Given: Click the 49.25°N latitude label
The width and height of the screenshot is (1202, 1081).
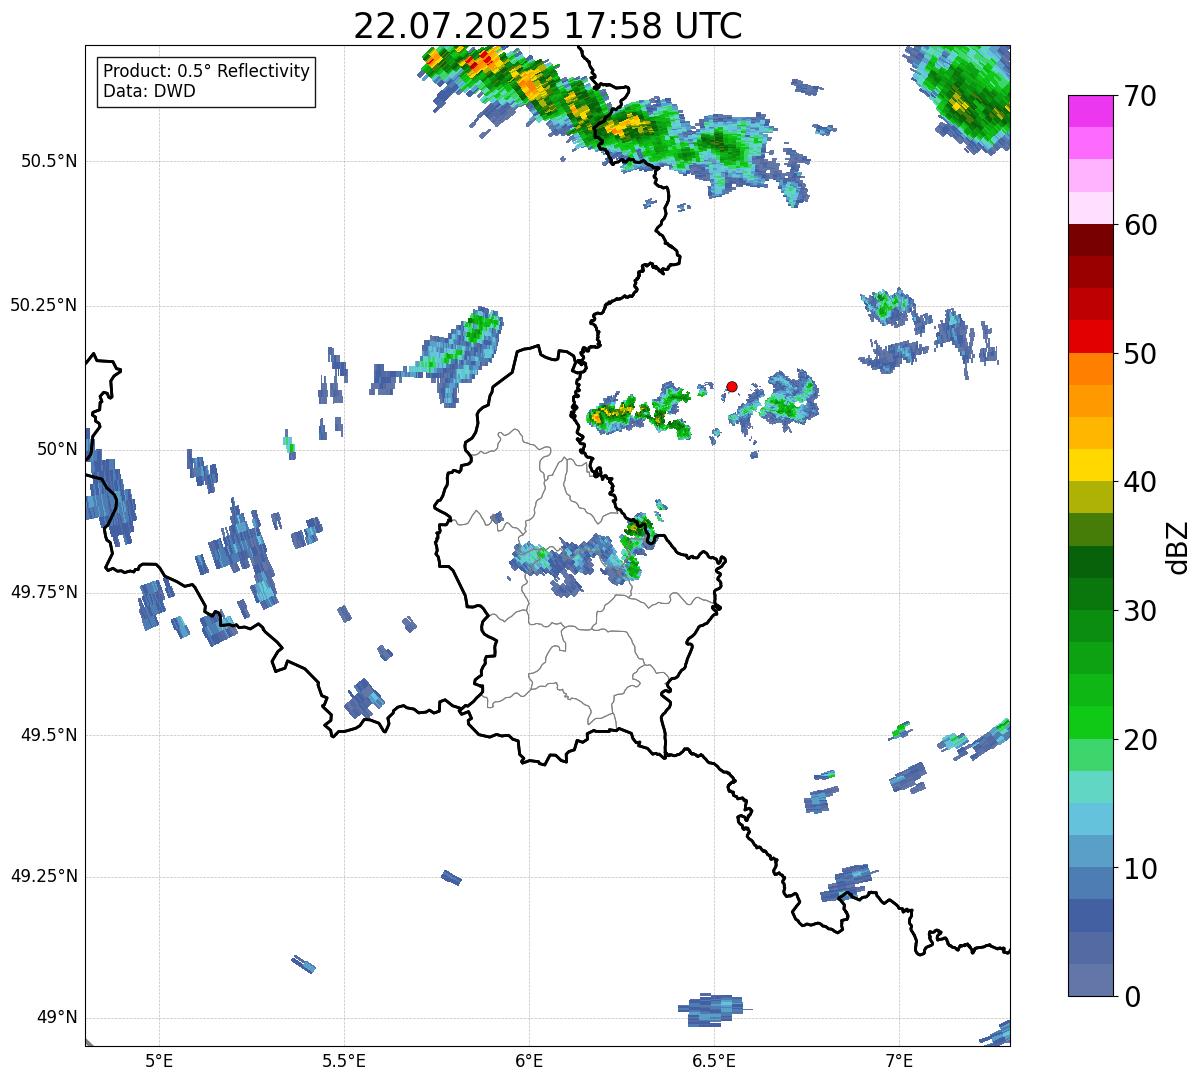Looking at the screenshot, I should [x=44, y=877].
